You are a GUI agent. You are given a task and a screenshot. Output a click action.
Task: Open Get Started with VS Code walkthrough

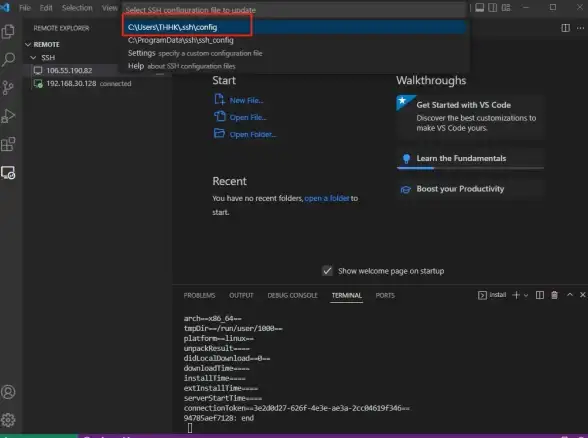pos(470,116)
